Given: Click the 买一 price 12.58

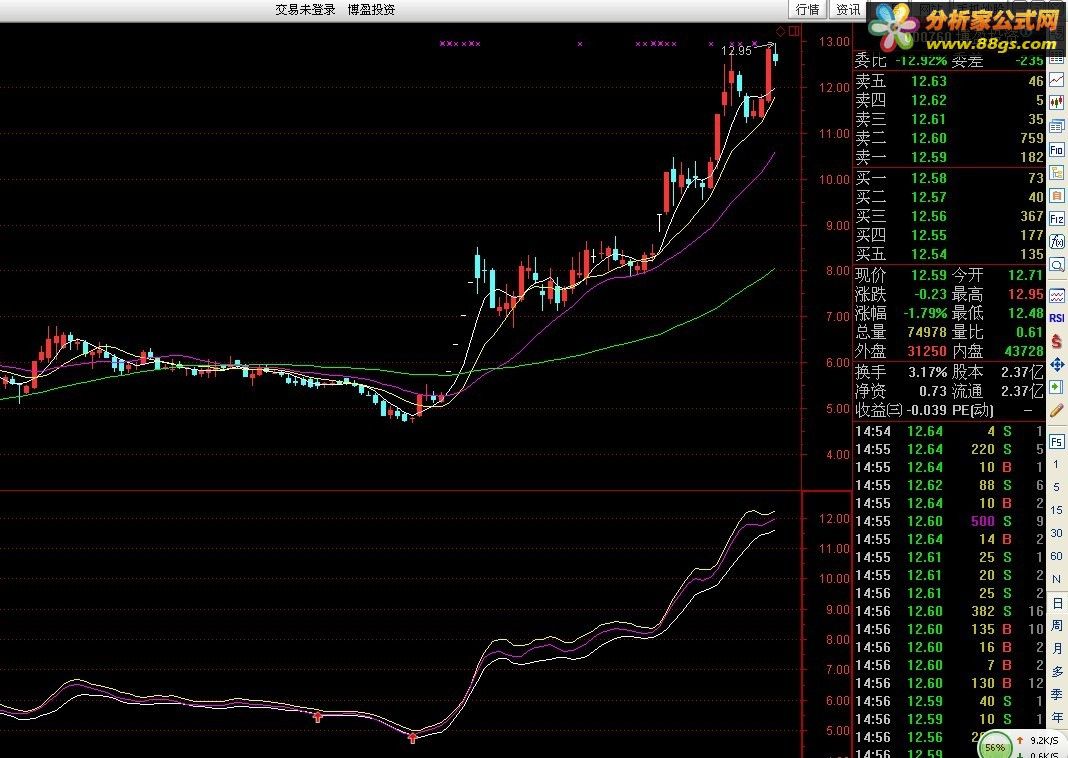Looking at the screenshot, I should 928,178.
